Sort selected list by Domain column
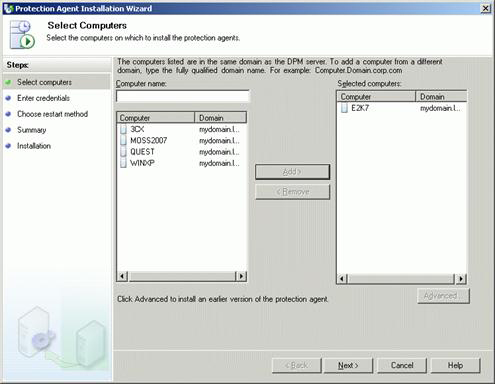 (x=441, y=97)
